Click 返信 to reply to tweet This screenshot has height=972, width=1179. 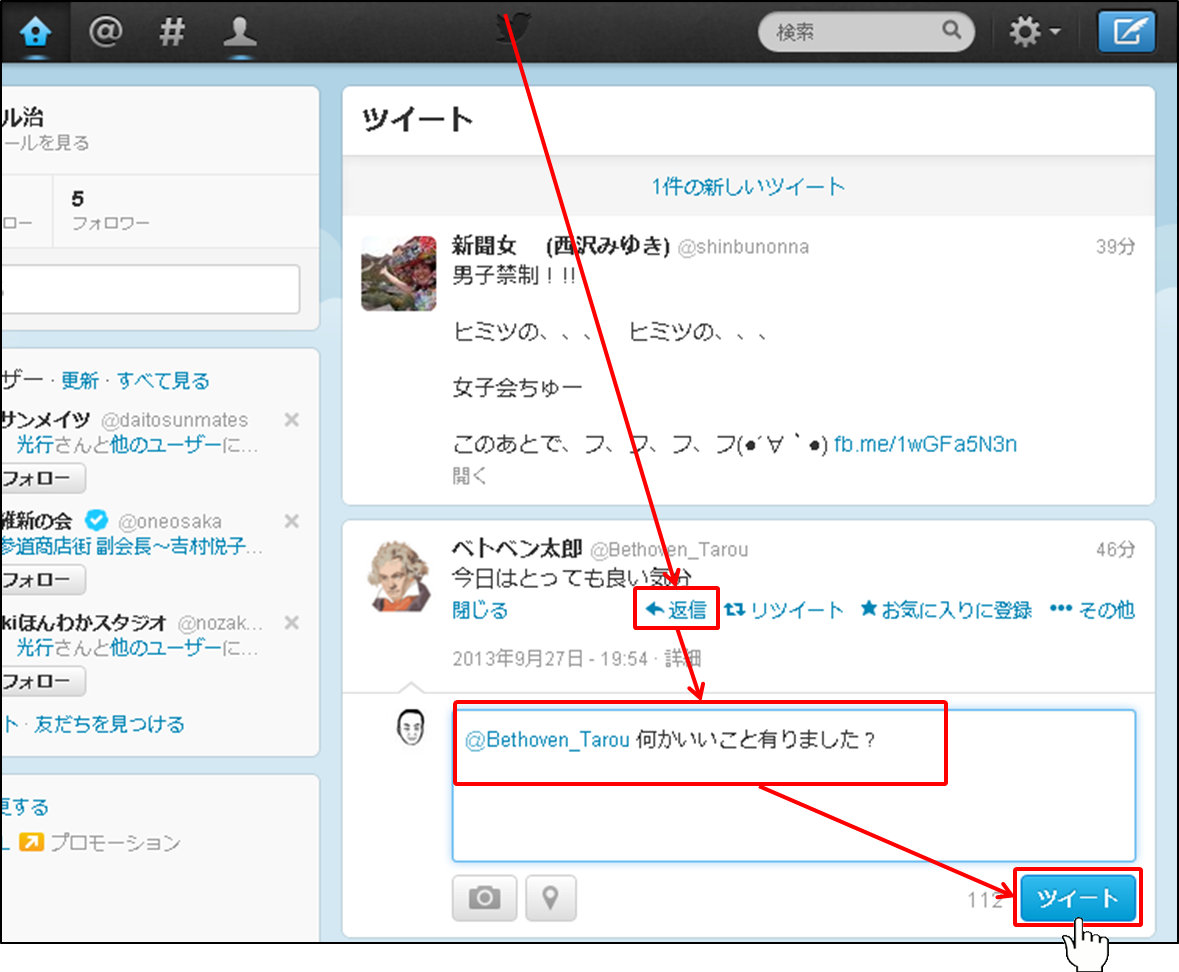pos(677,610)
